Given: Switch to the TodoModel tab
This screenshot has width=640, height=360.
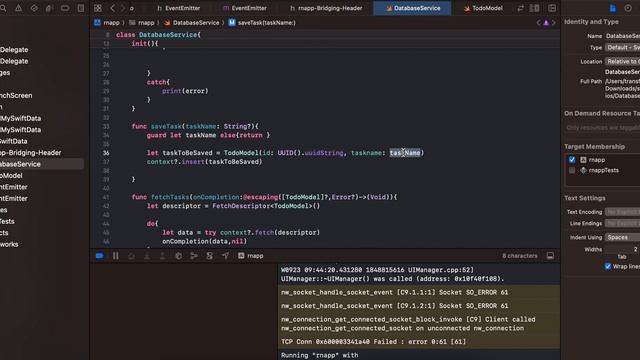Looking at the screenshot, I should click(483, 8).
